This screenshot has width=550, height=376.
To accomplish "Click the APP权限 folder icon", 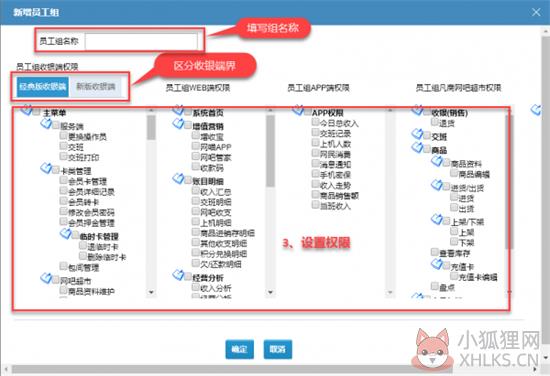I will tap(298, 110).
